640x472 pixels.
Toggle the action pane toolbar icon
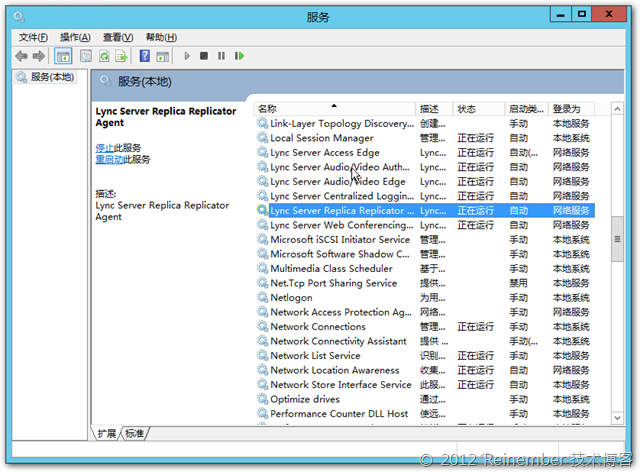pyautogui.click(x=162, y=56)
